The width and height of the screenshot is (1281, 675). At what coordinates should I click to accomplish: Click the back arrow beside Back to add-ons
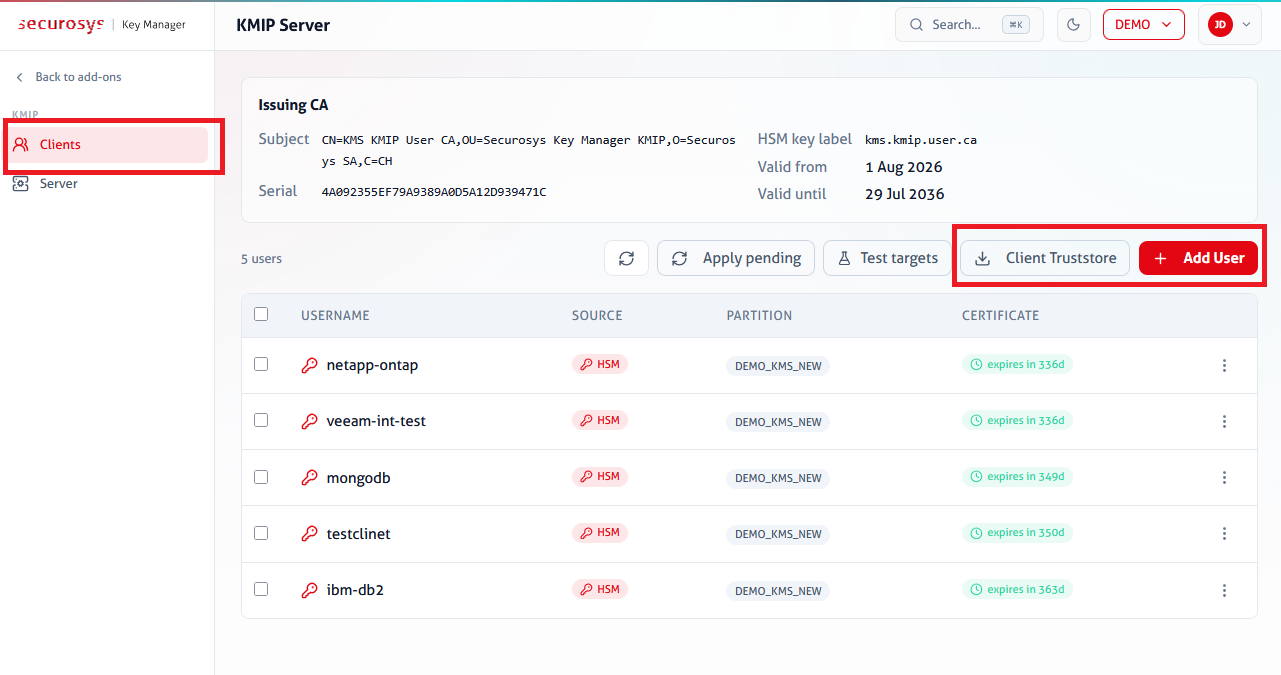click(19, 77)
